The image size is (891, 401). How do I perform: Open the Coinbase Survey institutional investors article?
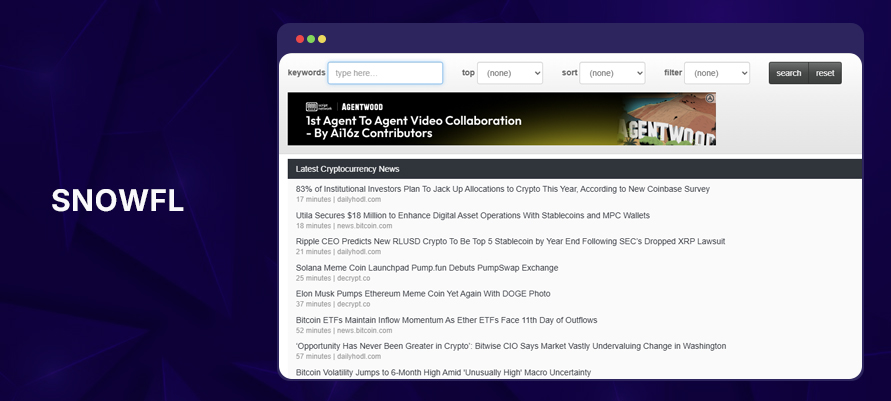tap(502, 189)
